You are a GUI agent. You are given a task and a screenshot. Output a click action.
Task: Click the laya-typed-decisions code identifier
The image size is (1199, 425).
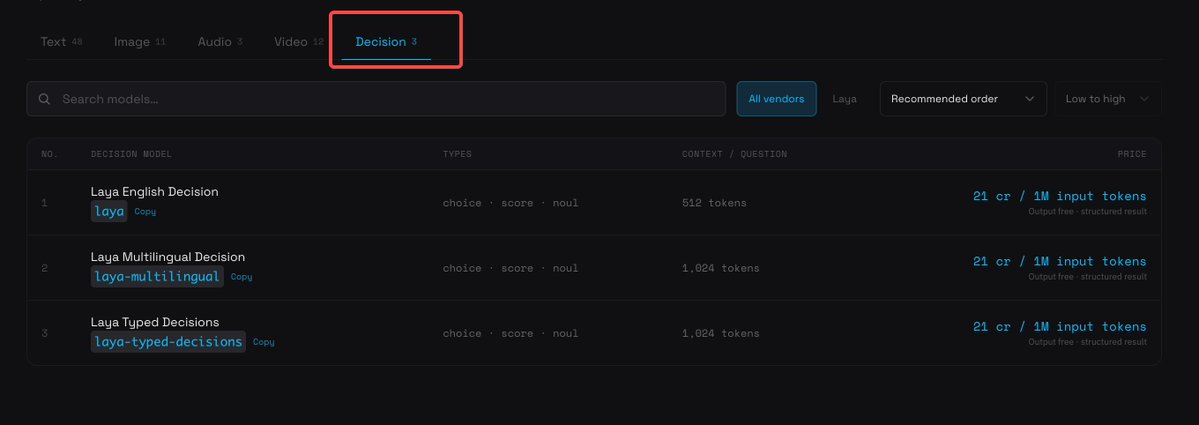(168, 342)
